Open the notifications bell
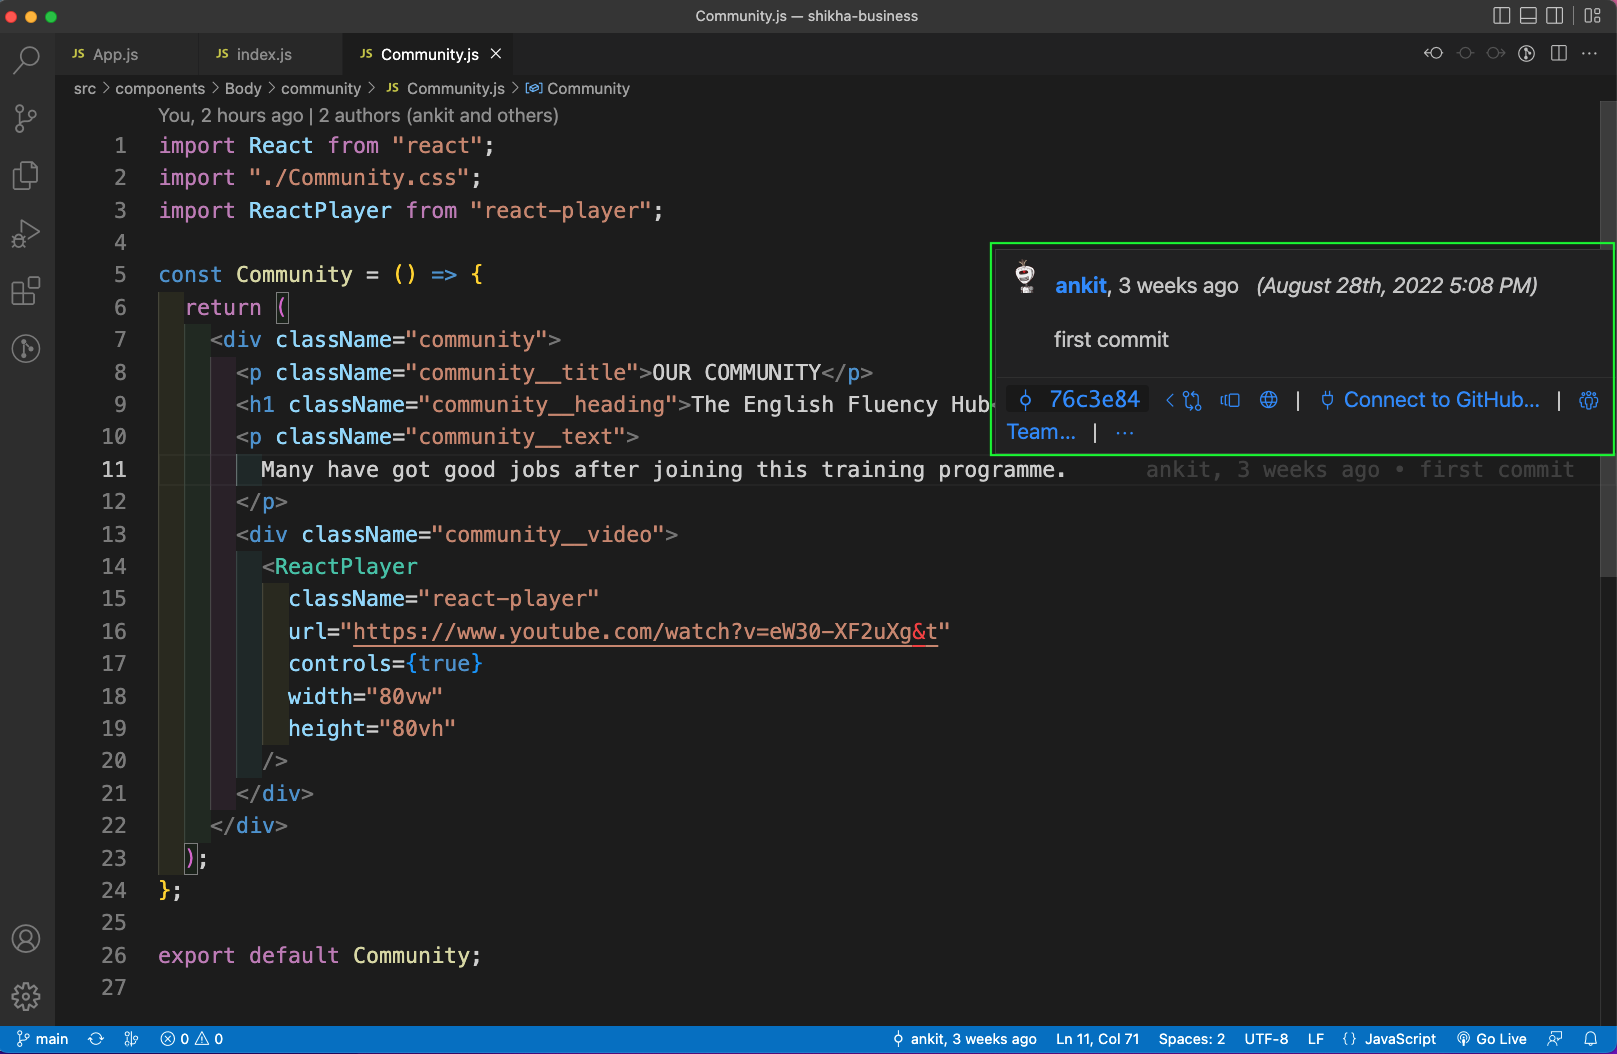Viewport: 1617px width, 1054px height. tap(1593, 1039)
